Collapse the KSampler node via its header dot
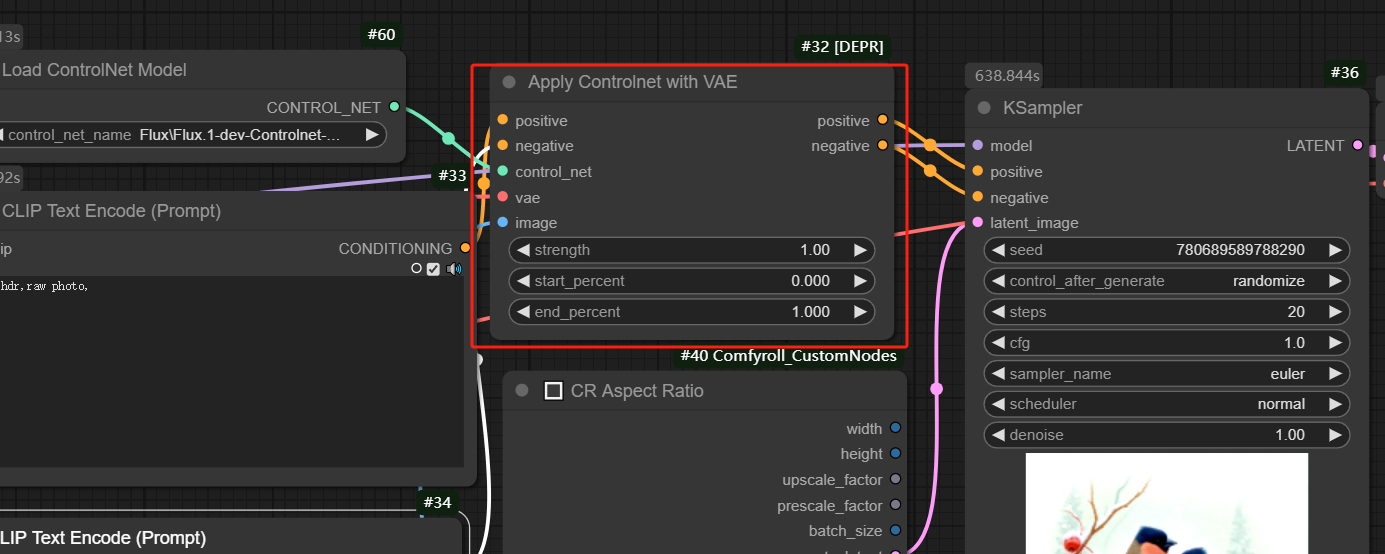1385x554 pixels. 984,108
